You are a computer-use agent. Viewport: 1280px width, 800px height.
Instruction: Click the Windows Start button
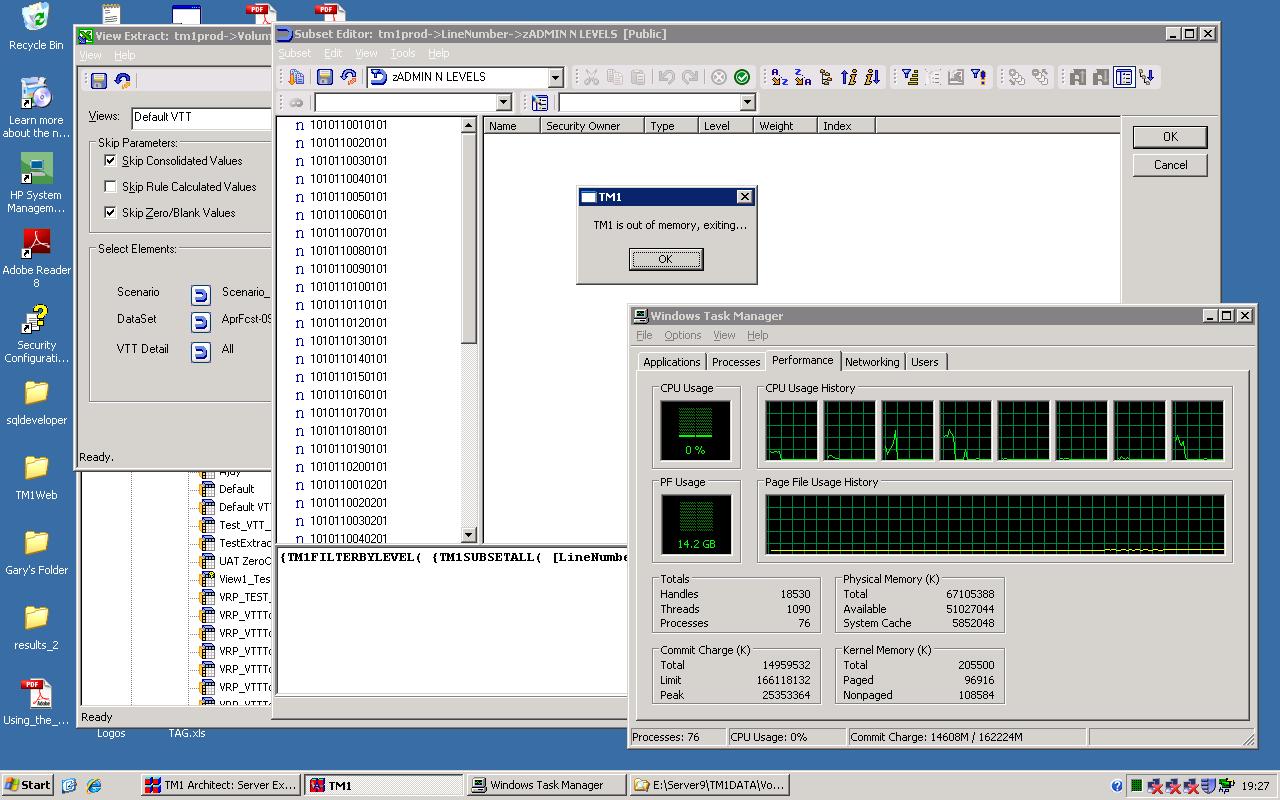click(28, 785)
